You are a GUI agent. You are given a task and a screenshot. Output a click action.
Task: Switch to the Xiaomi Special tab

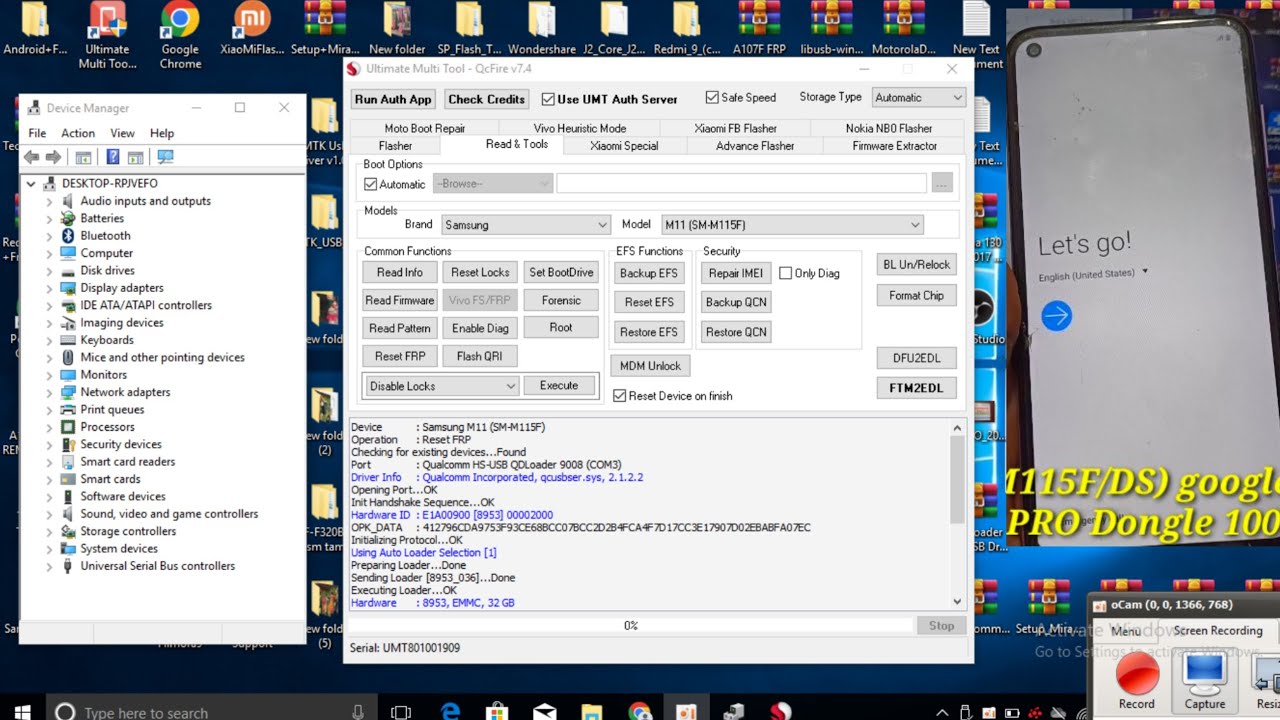point(624,146)
